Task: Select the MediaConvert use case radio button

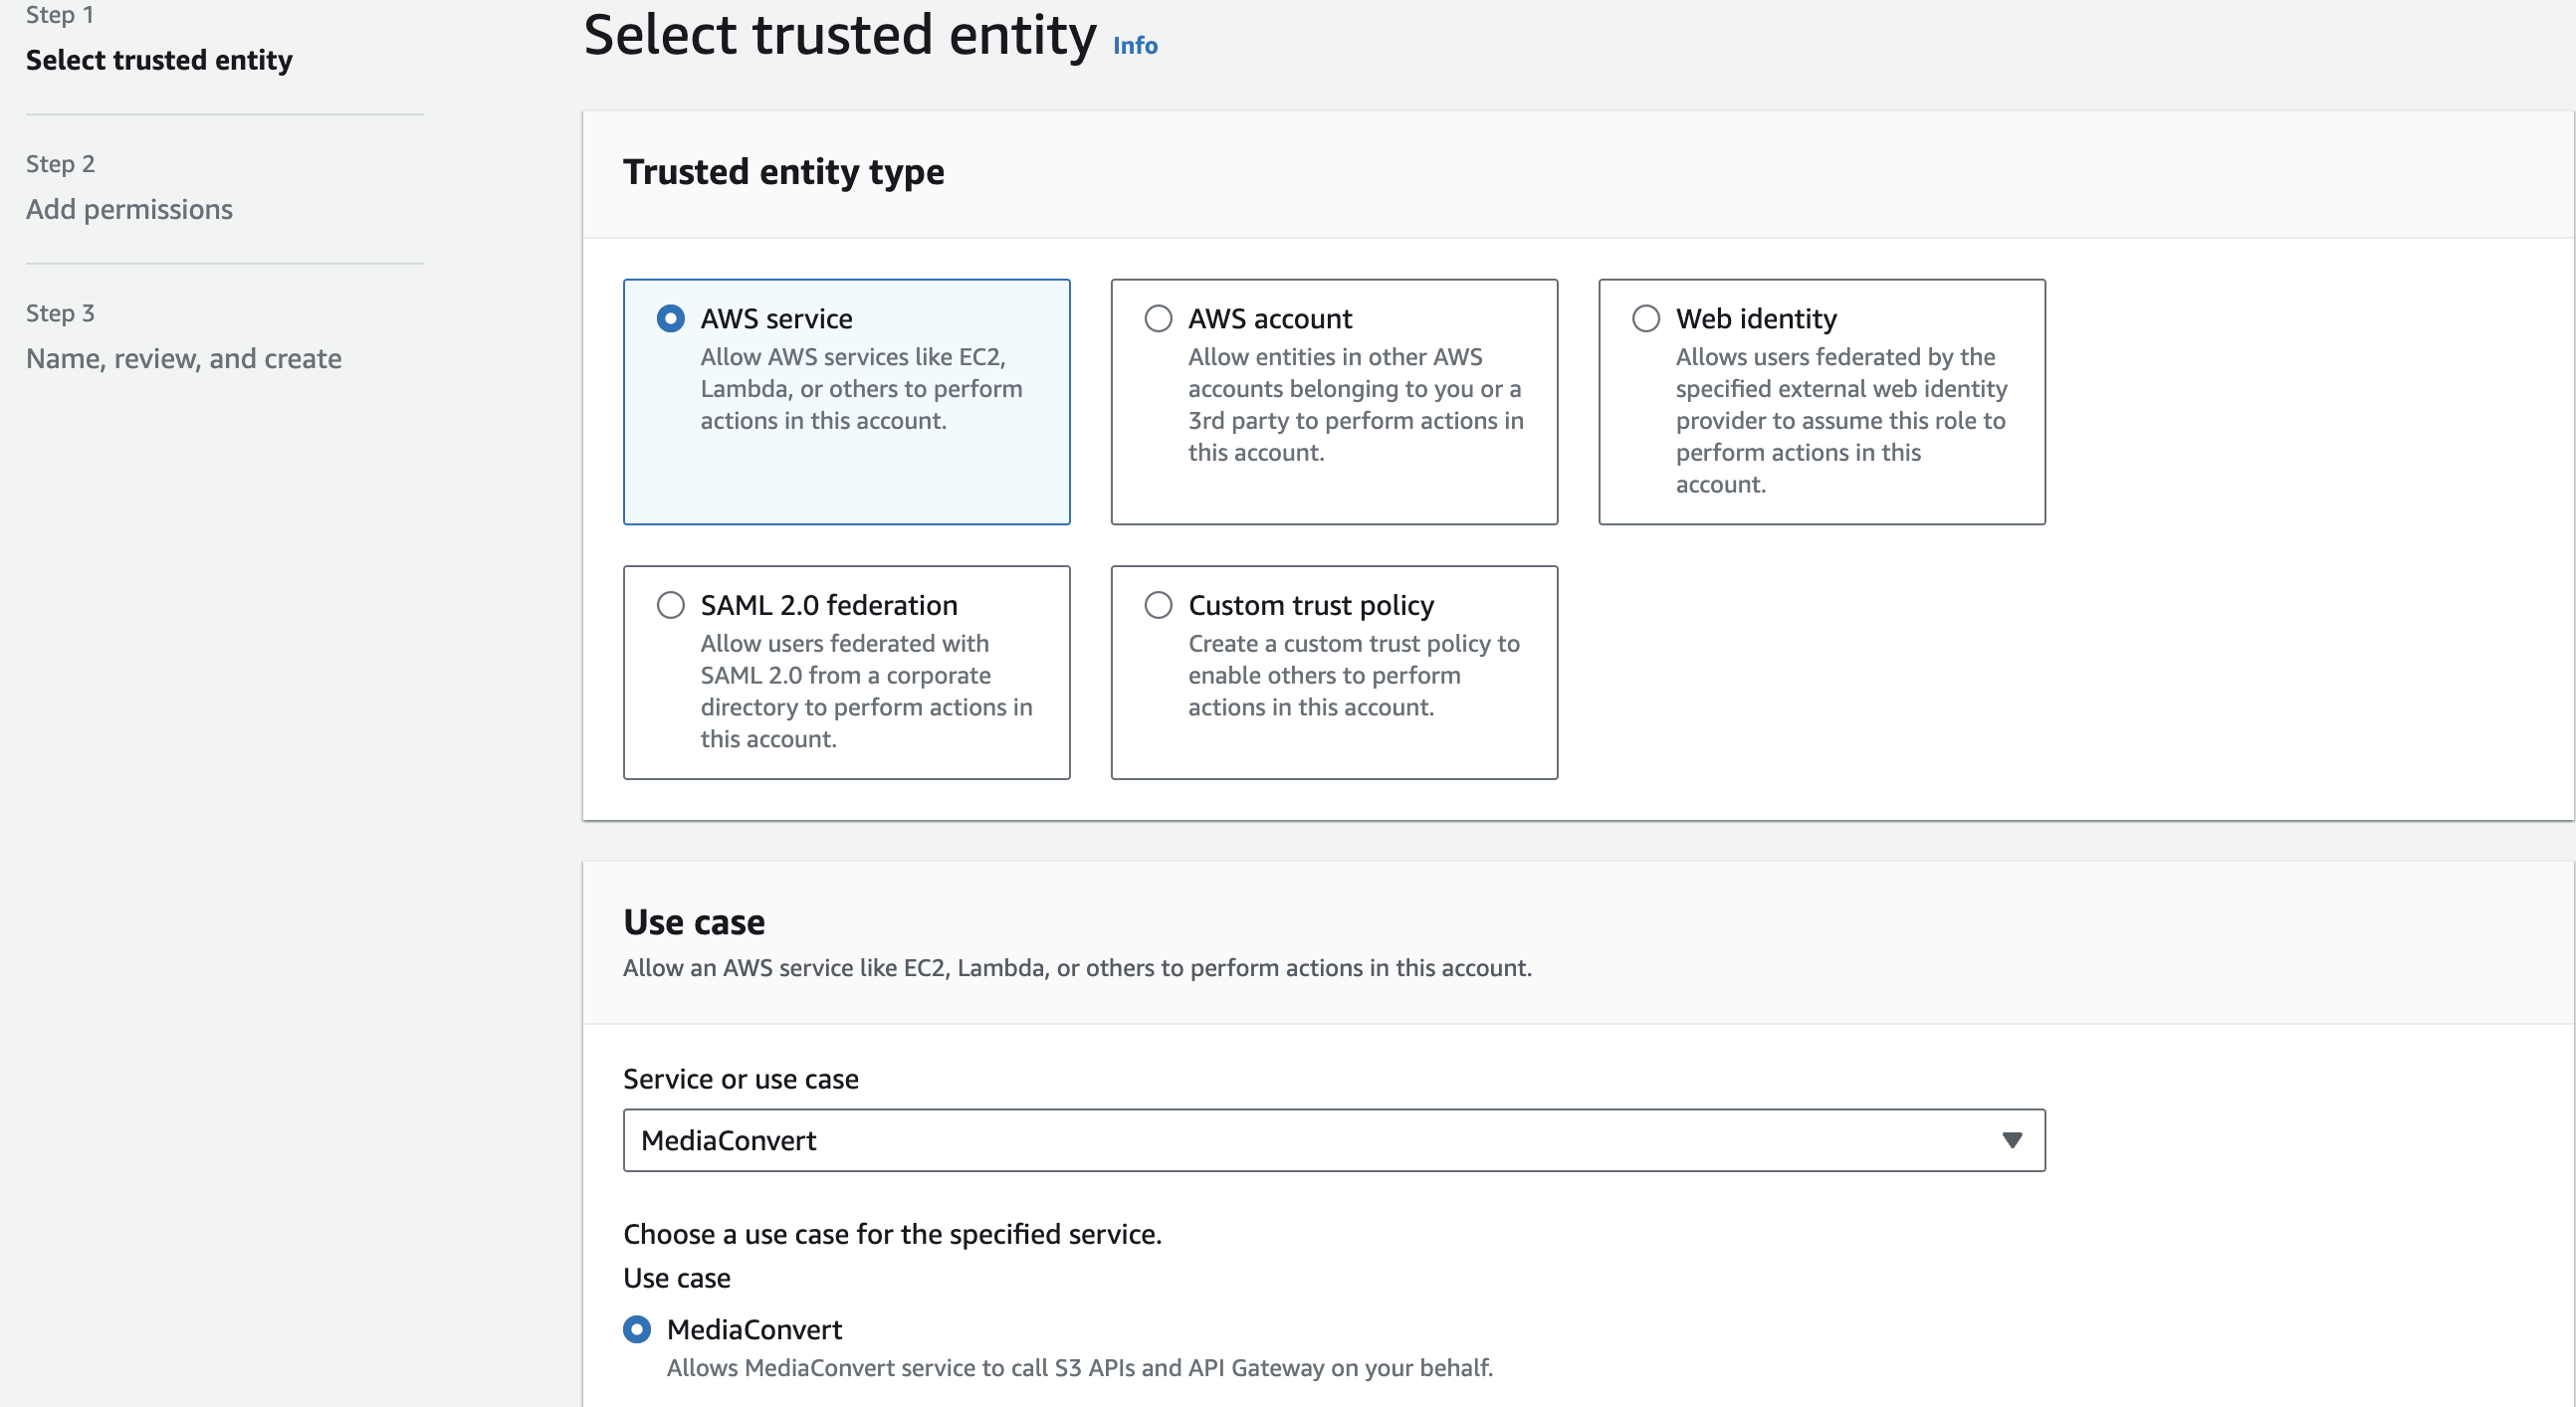Action: click(637, 1329)
